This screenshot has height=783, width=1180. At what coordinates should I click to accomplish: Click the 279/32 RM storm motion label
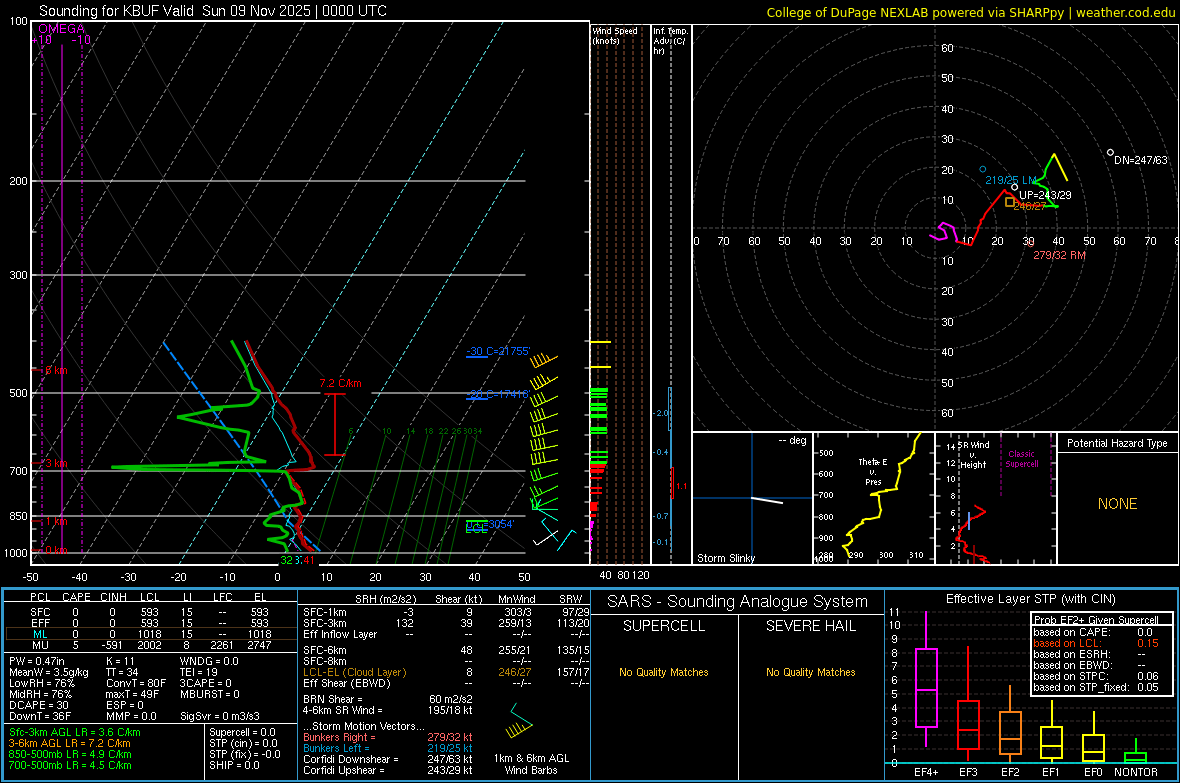tap(1060, 255)
